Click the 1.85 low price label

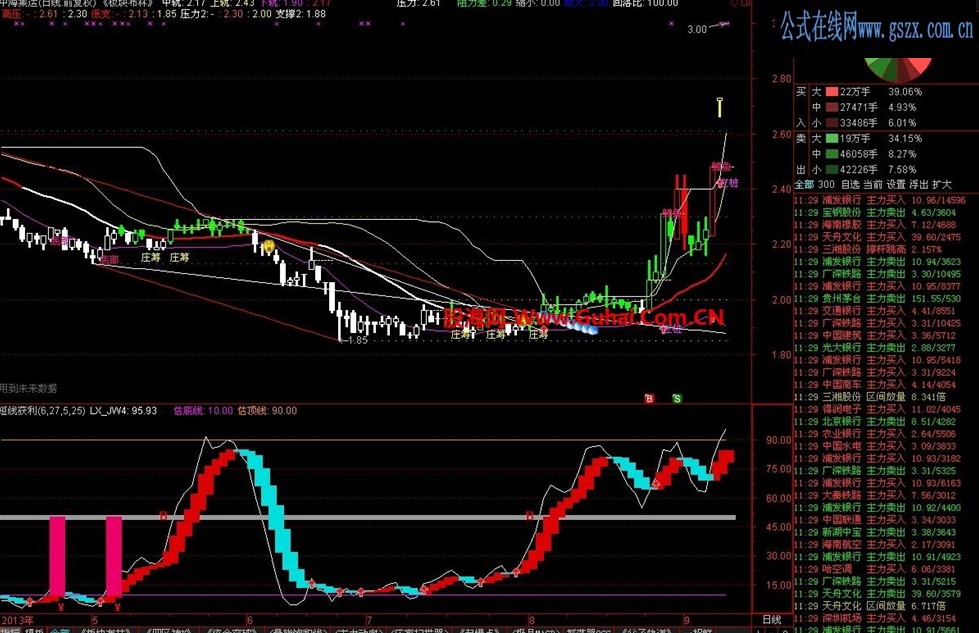pyautogui.click(x=358, y=340)
